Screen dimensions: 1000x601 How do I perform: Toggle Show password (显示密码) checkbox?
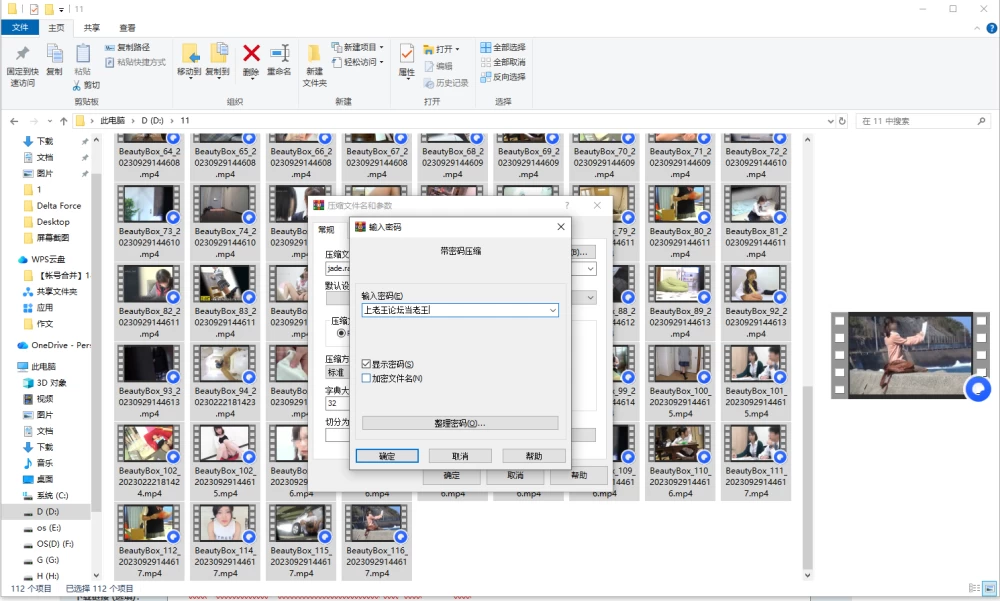(x=366, y=364)
